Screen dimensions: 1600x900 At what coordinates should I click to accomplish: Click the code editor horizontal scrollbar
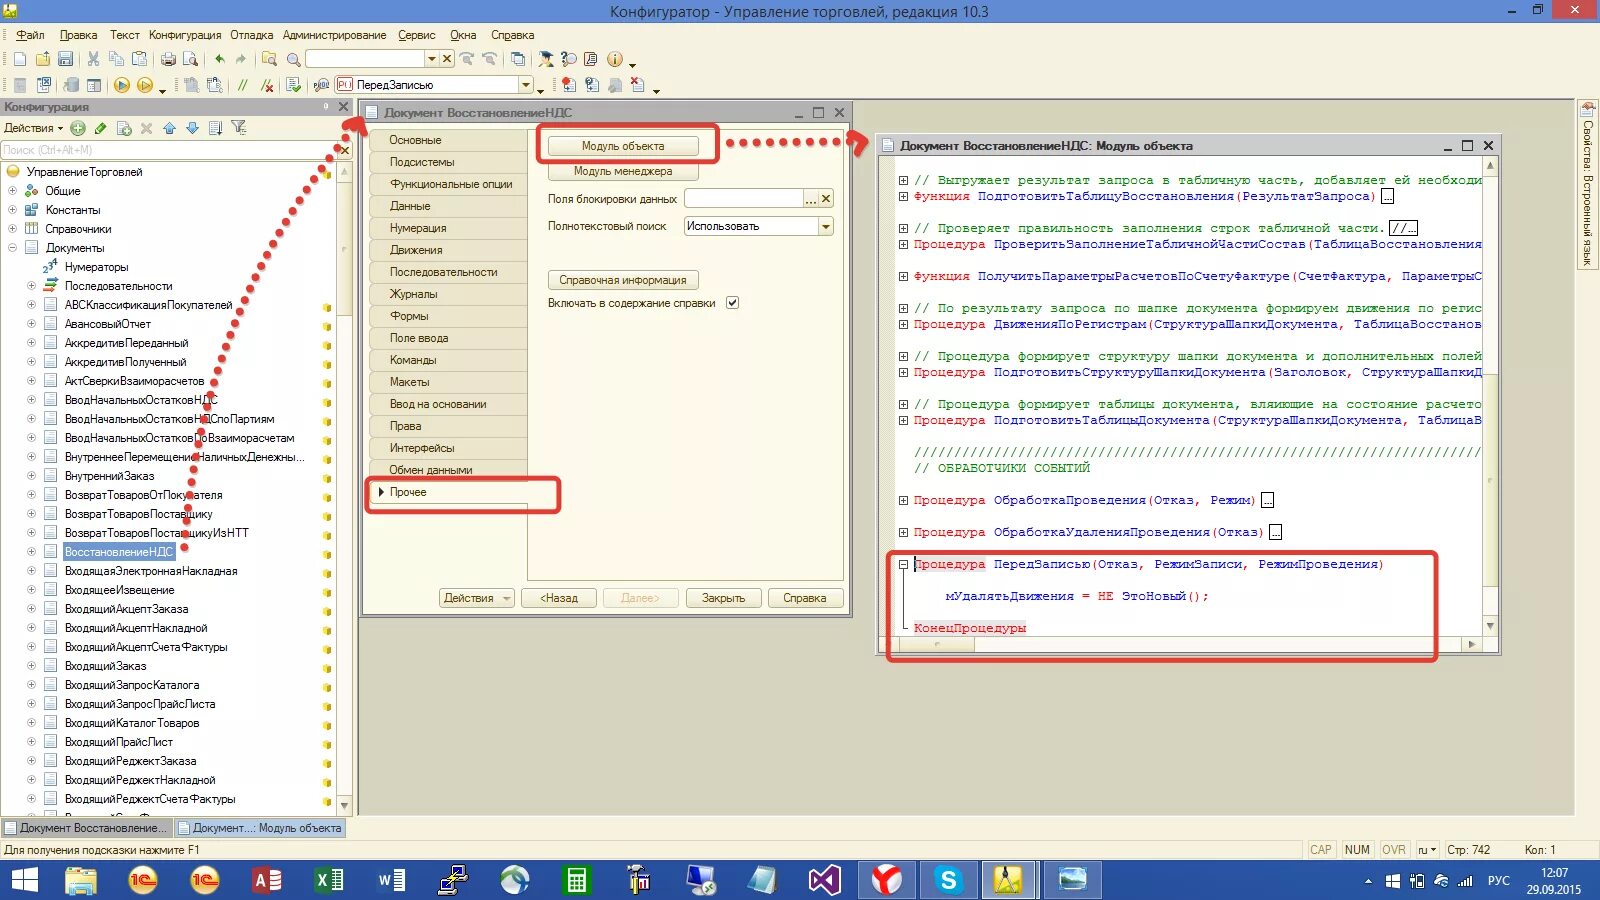(x=1182, y=645)
